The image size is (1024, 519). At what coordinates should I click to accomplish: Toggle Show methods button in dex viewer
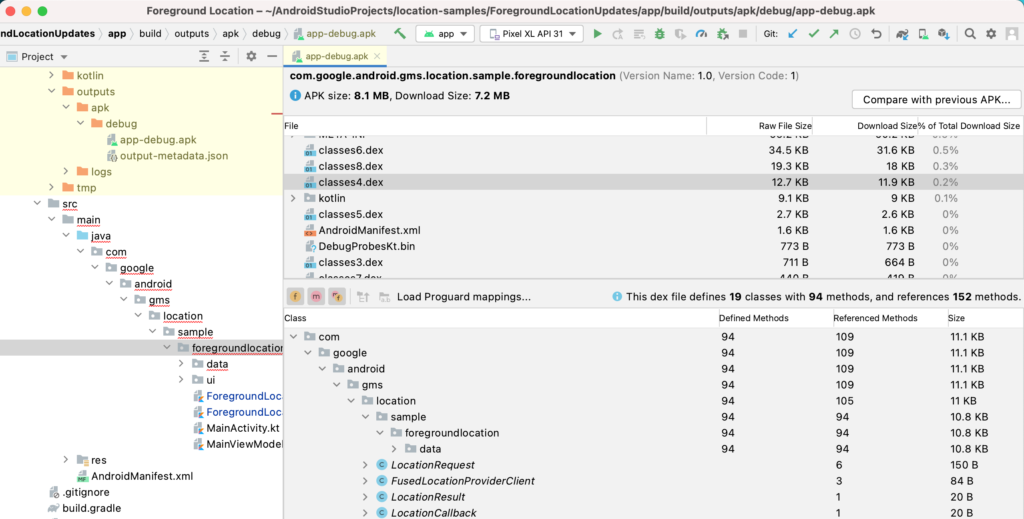tap(316, 296)
